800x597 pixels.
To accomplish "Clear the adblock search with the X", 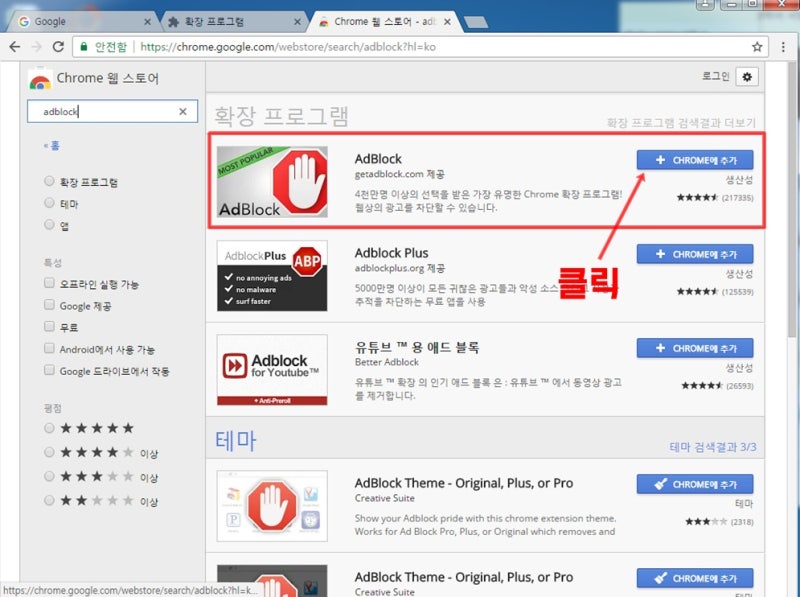I will tap(183, 111).
